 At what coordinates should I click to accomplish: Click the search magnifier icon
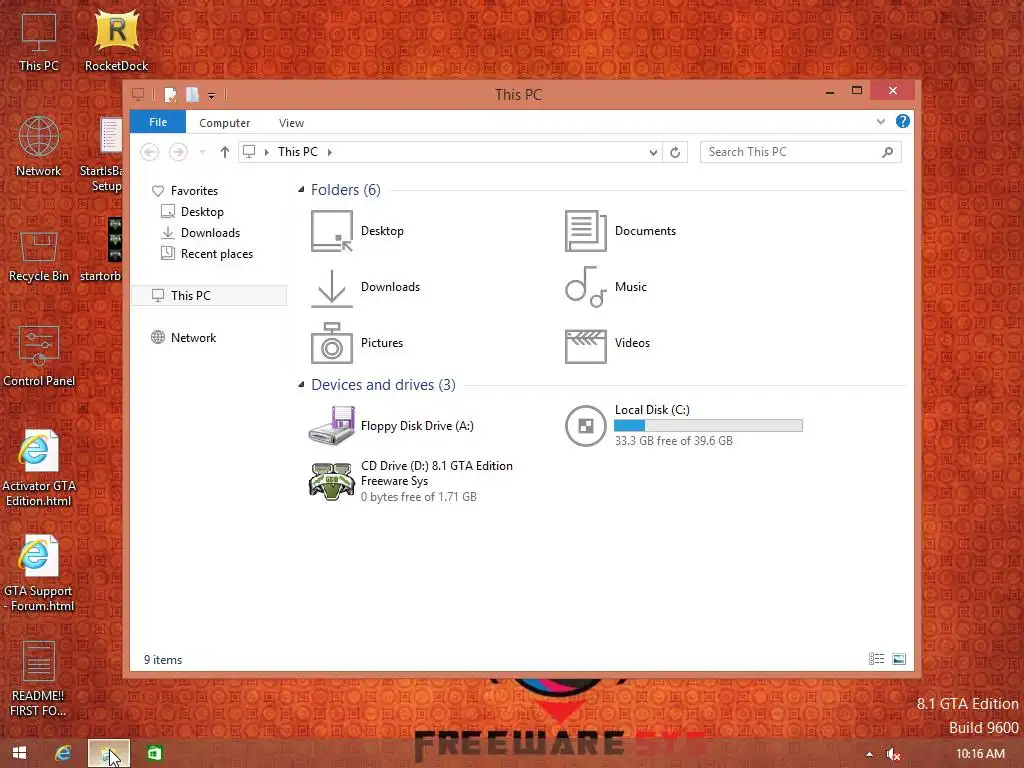tap(887, 152)
